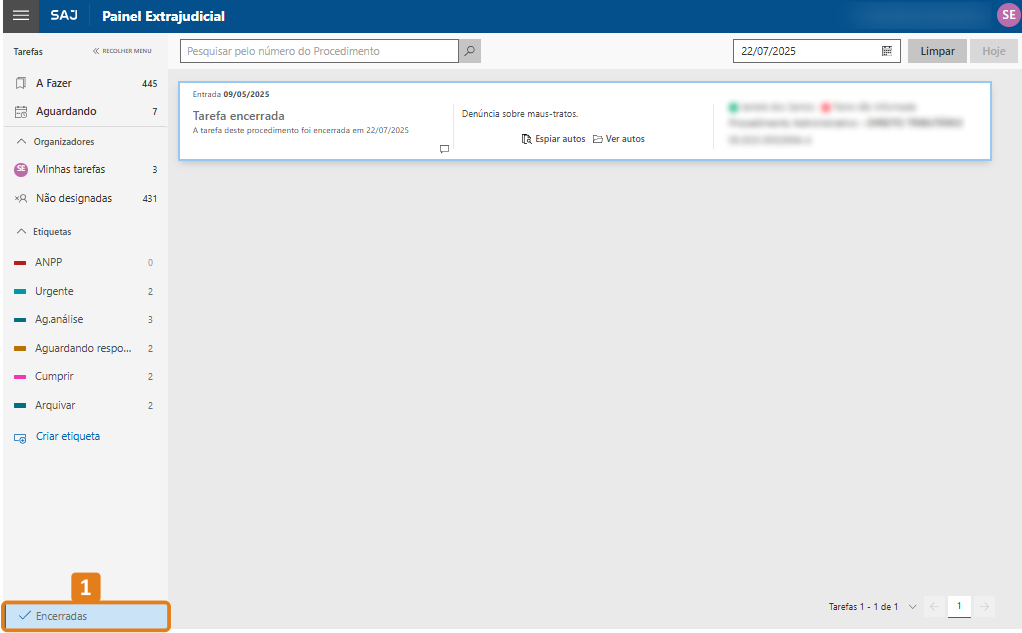Screen dimensions: 1022x633
Task: Open the date picker calendar icon
Action: (x=887, y=51)
